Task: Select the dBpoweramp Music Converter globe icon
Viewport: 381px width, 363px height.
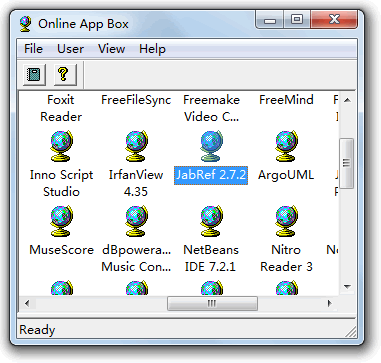Action: pos(136,221)
